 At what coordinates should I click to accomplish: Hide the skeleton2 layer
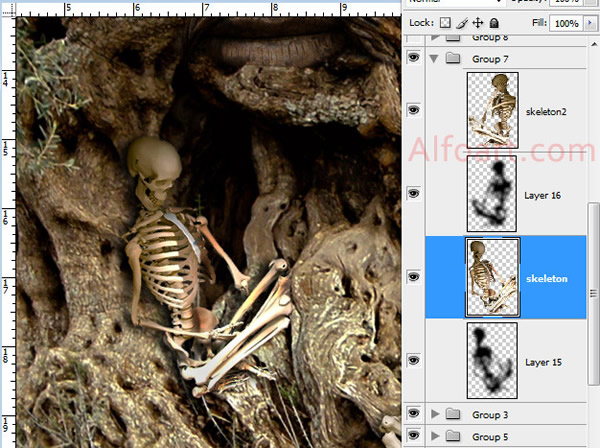[415, 111]
